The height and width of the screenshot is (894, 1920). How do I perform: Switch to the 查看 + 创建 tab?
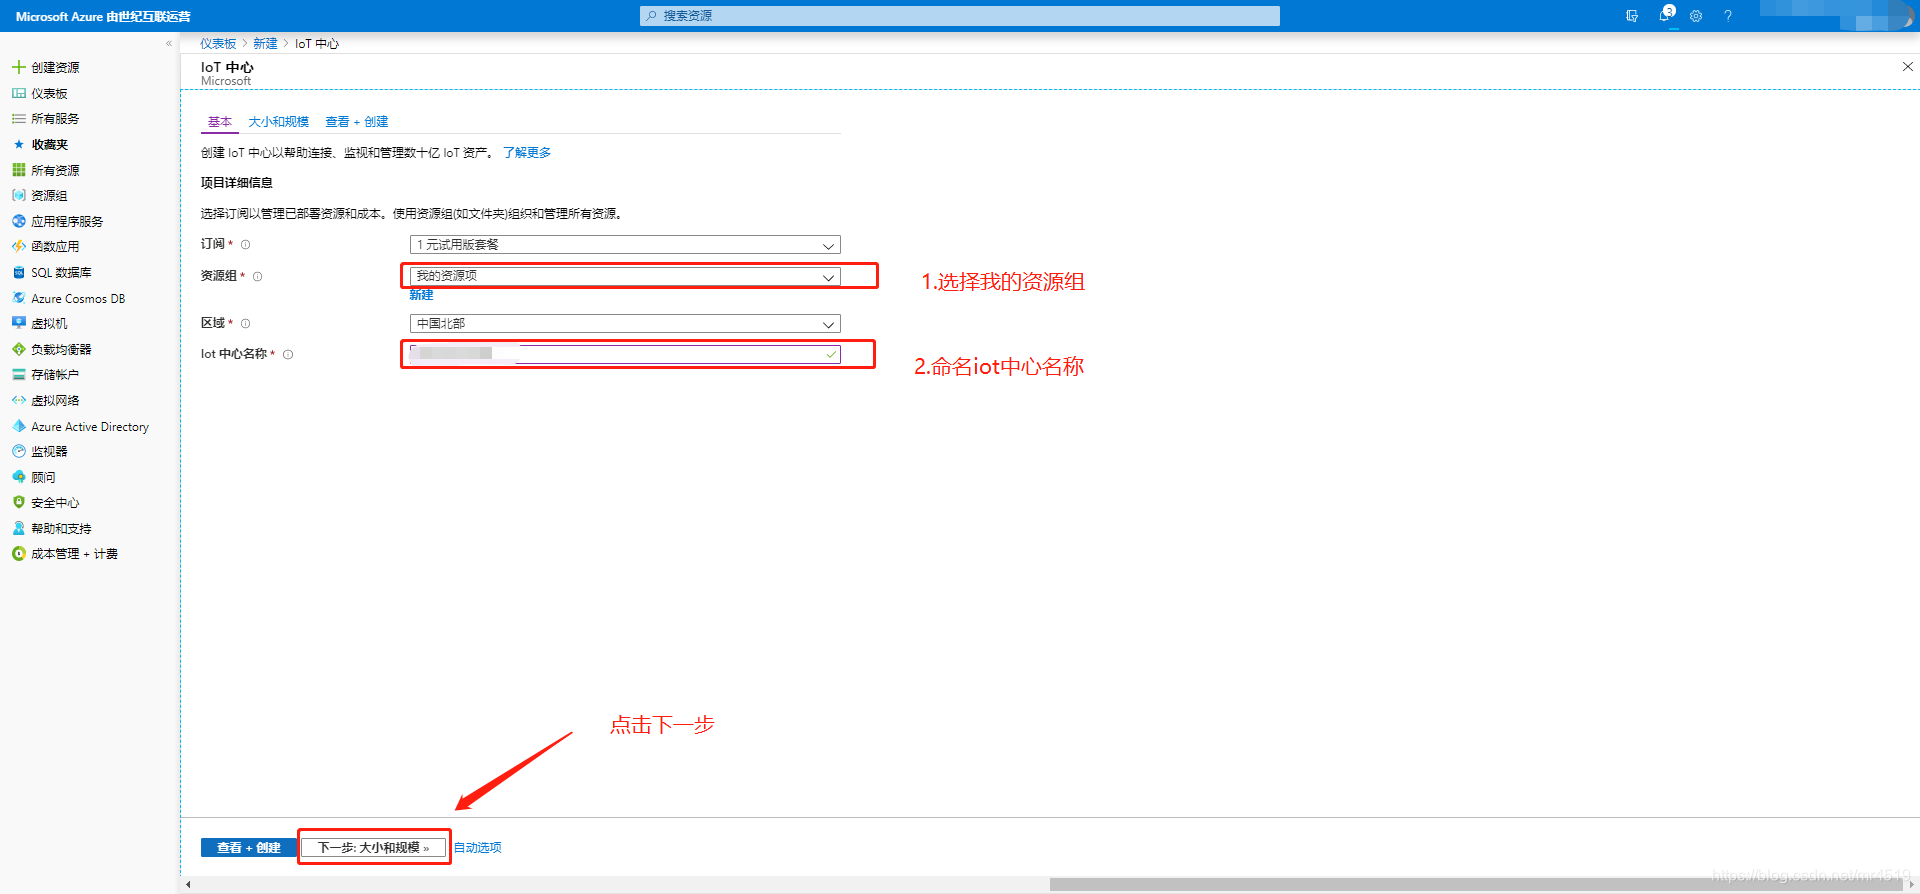click(x=356, y=122)
